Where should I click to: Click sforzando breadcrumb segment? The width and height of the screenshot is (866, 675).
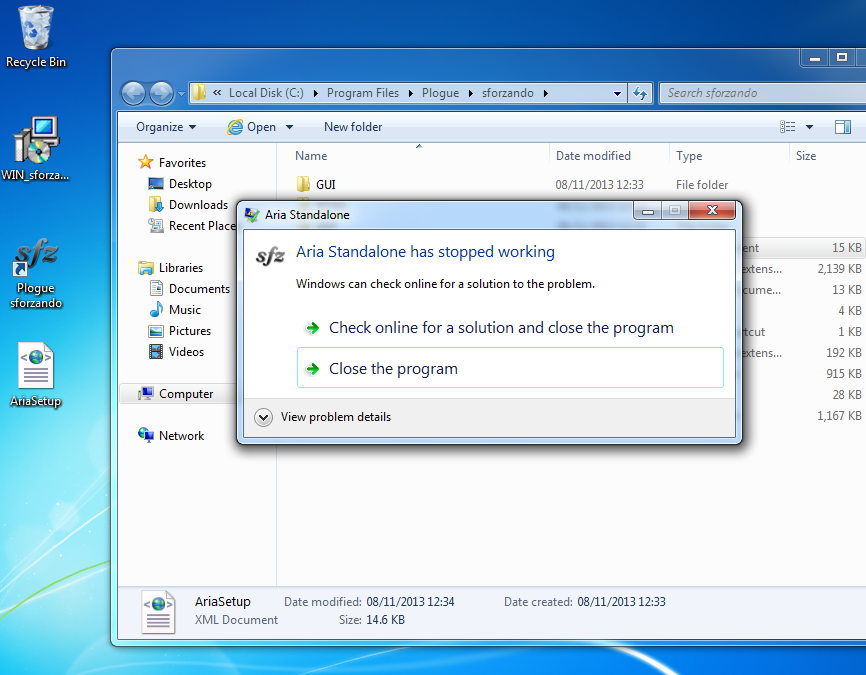coord(508,93)
